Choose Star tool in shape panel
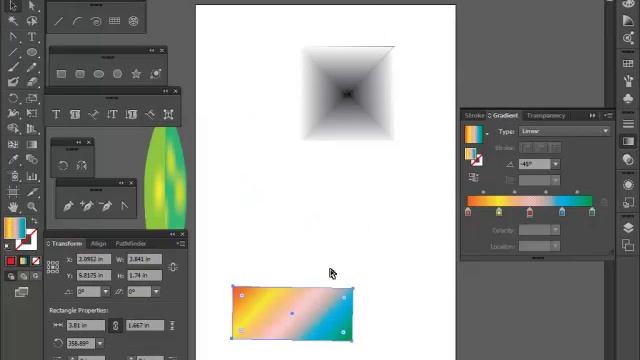Image resolution: width=640 pixels, height=360 pixels. pos(136,74)
